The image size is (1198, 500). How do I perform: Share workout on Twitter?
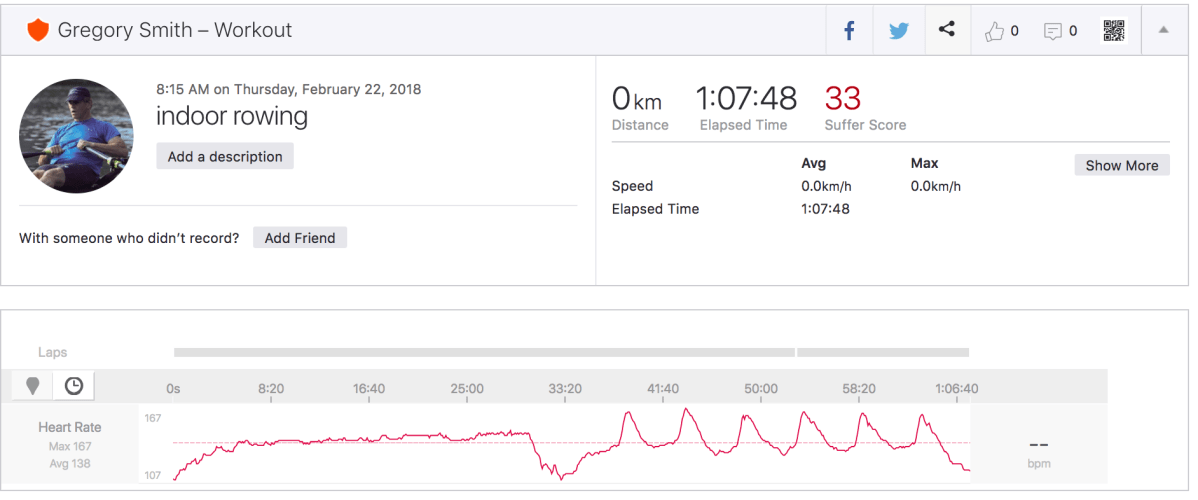pyautogui.click(x=898, y=31)
